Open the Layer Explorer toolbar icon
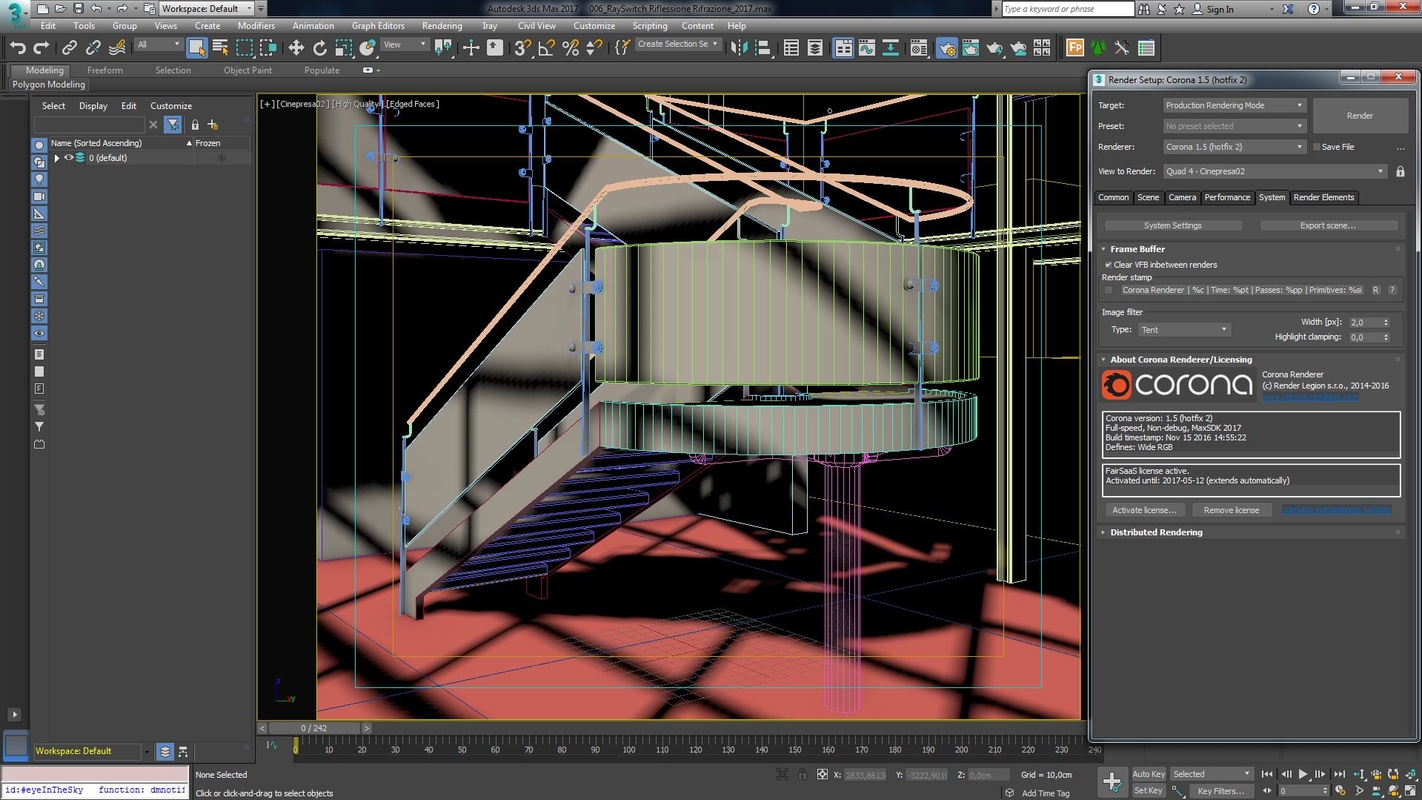 pyautogui.click(x=815, y=47)
